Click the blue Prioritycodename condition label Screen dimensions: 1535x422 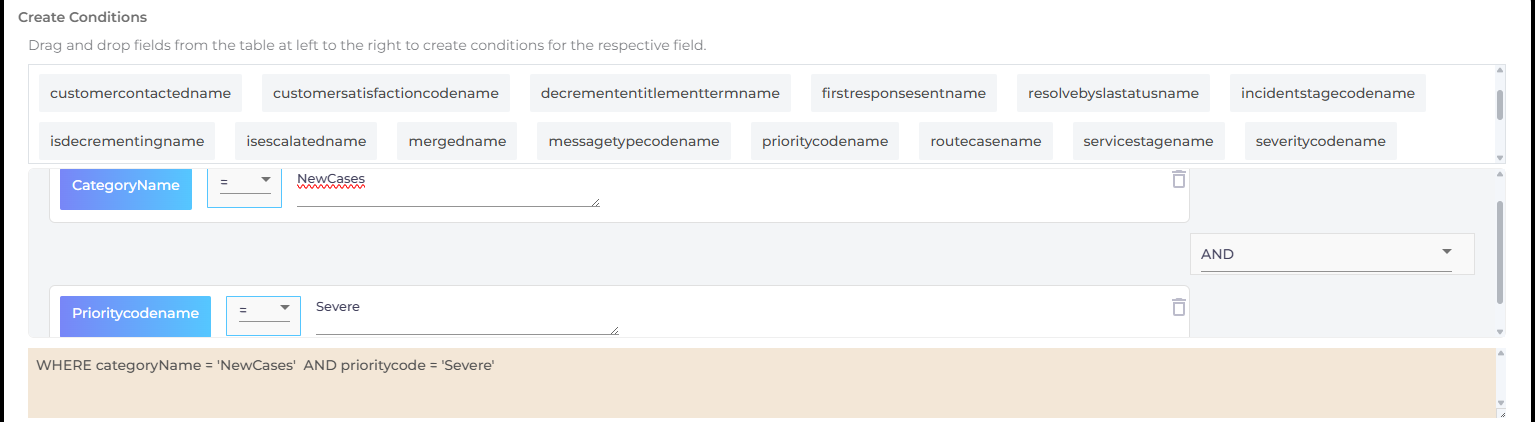coord(135,314)
